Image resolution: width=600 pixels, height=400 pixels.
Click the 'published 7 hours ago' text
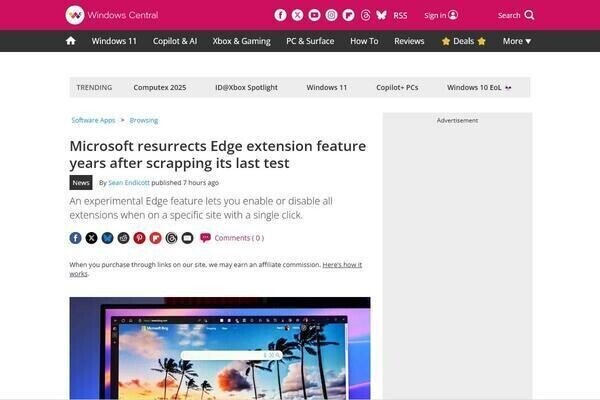(185, 183)
